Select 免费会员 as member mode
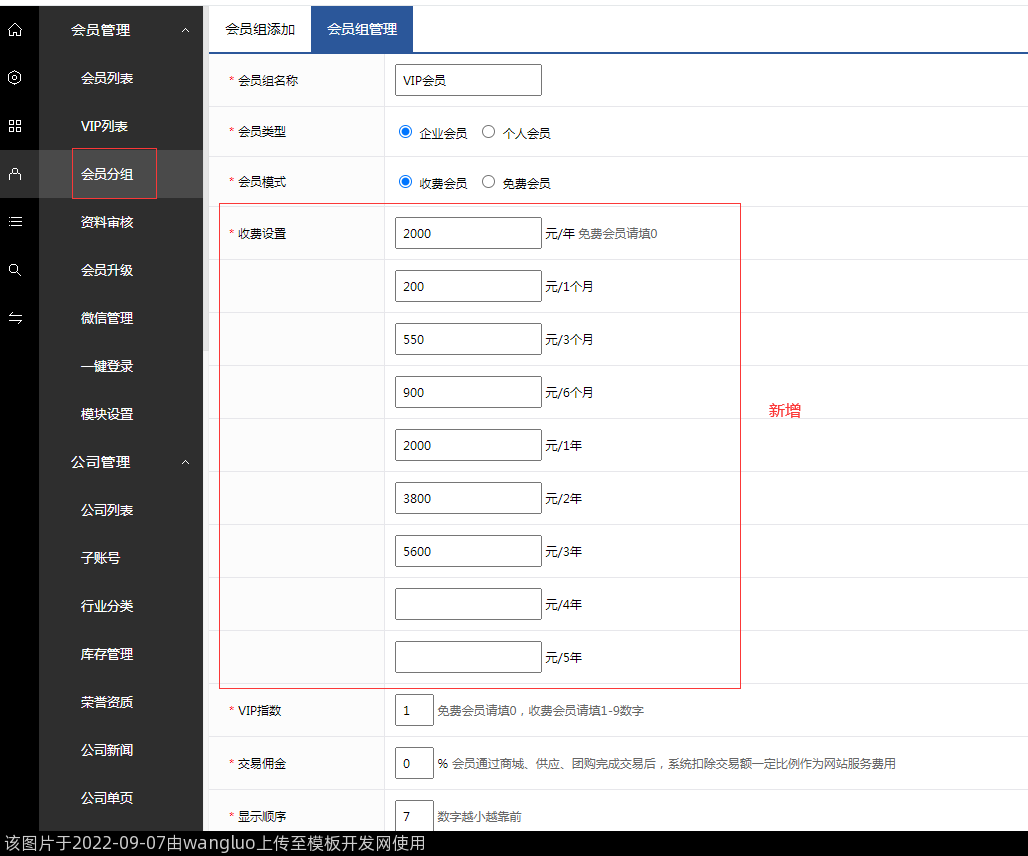Image resolution: width=1028 pixels, height=856 pixels. [x=488, y=182]
